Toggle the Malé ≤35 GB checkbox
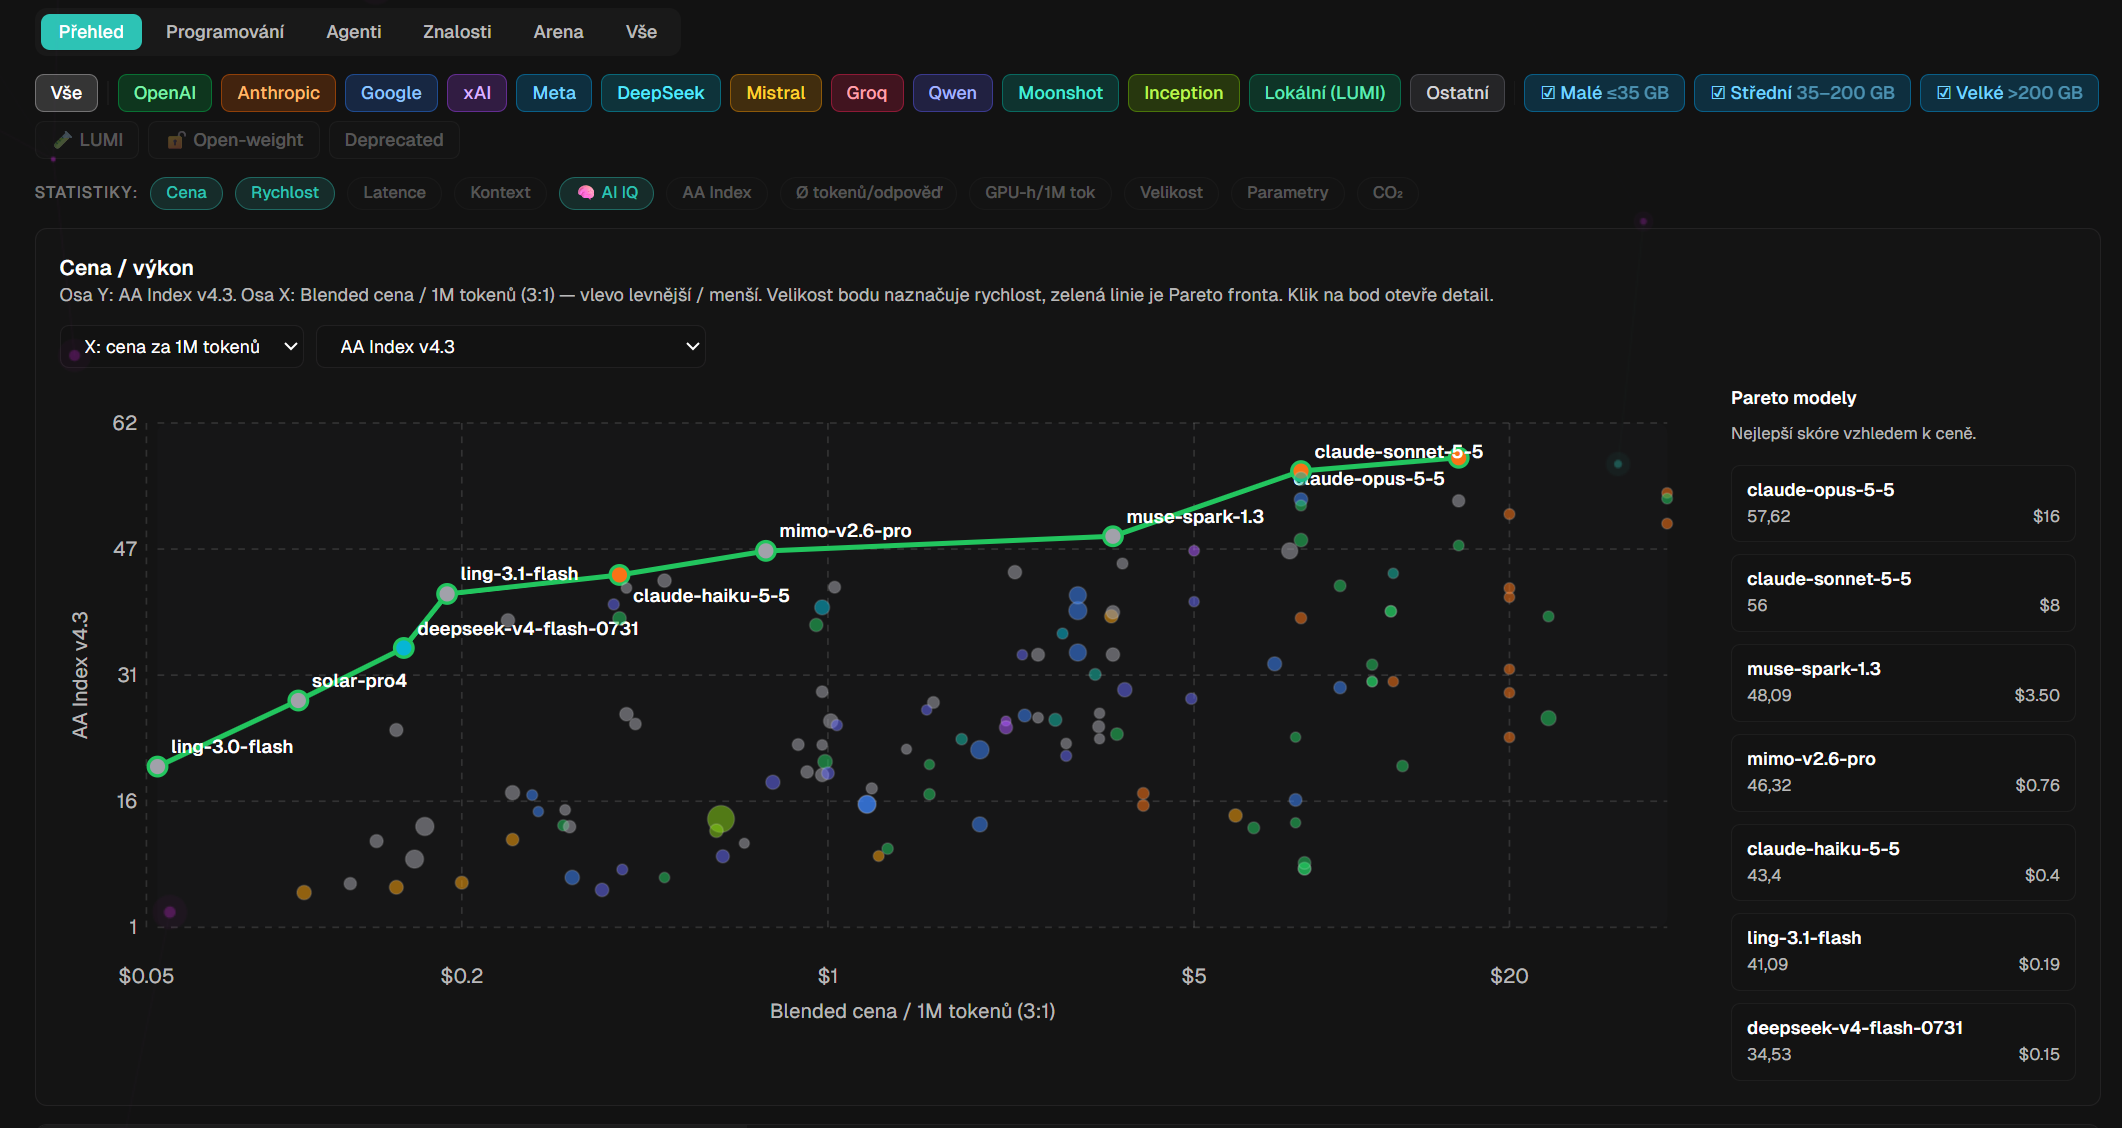Viewport: 2122px width, 1128px height. click(1604, 93)
